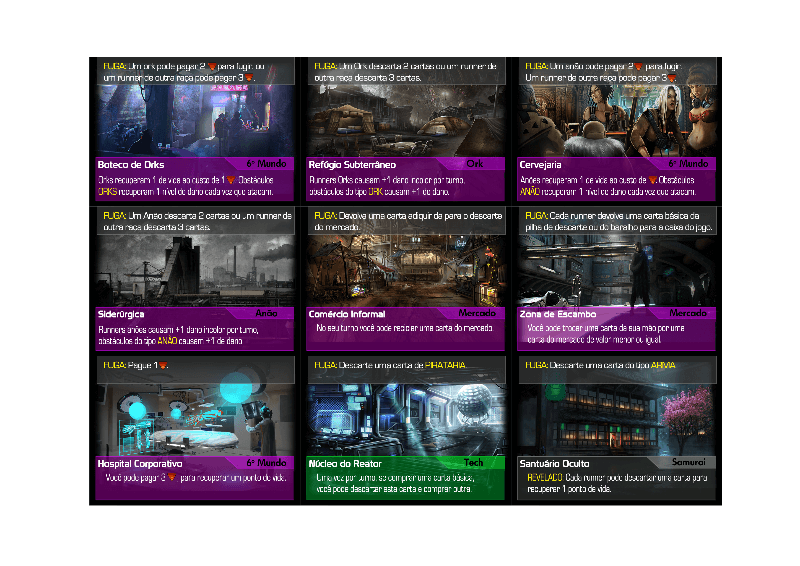Click the green description box on Núcleo do Reator
Image resolution: width=800 pixels, height=566 pixels.
(x=406, y=483)
